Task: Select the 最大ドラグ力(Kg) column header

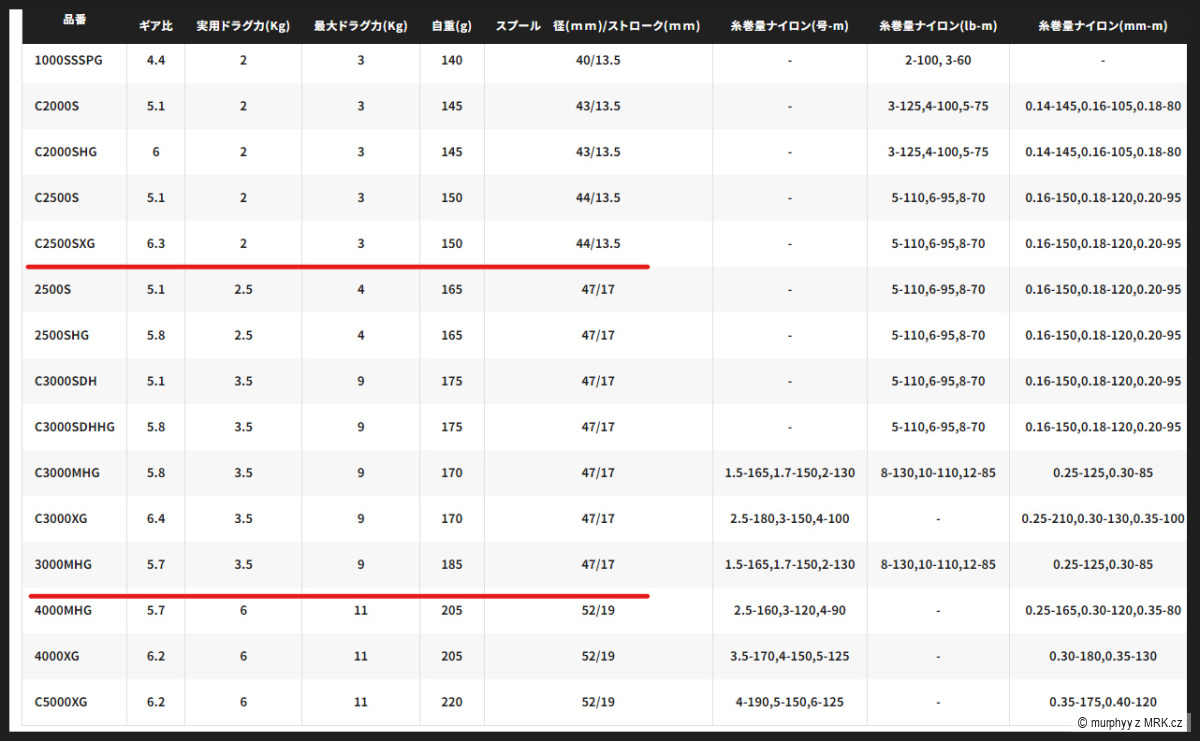Action: click(x=360, y=26)
